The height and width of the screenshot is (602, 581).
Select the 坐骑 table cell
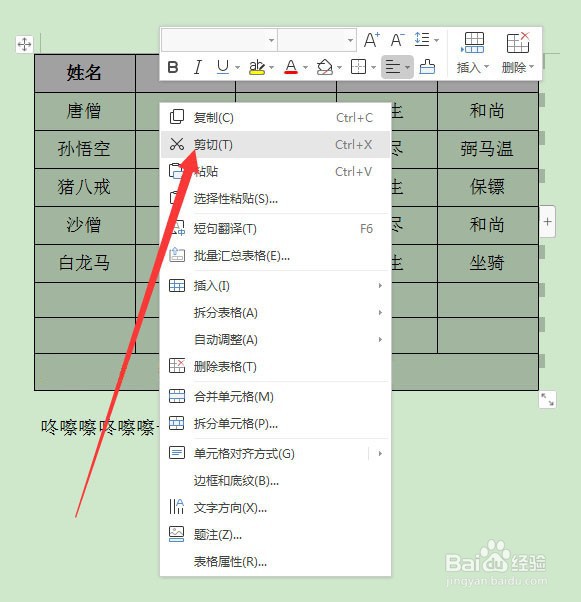(487, 263)
